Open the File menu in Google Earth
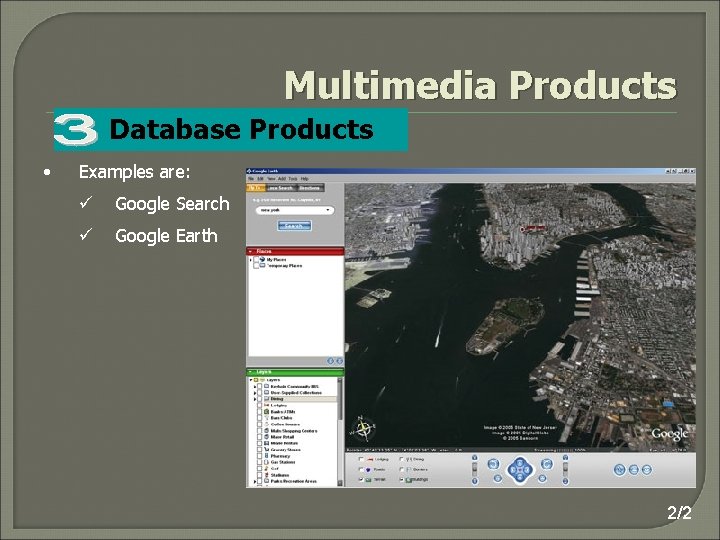This screenshot has height=540, width=720. tap(251, 179)
